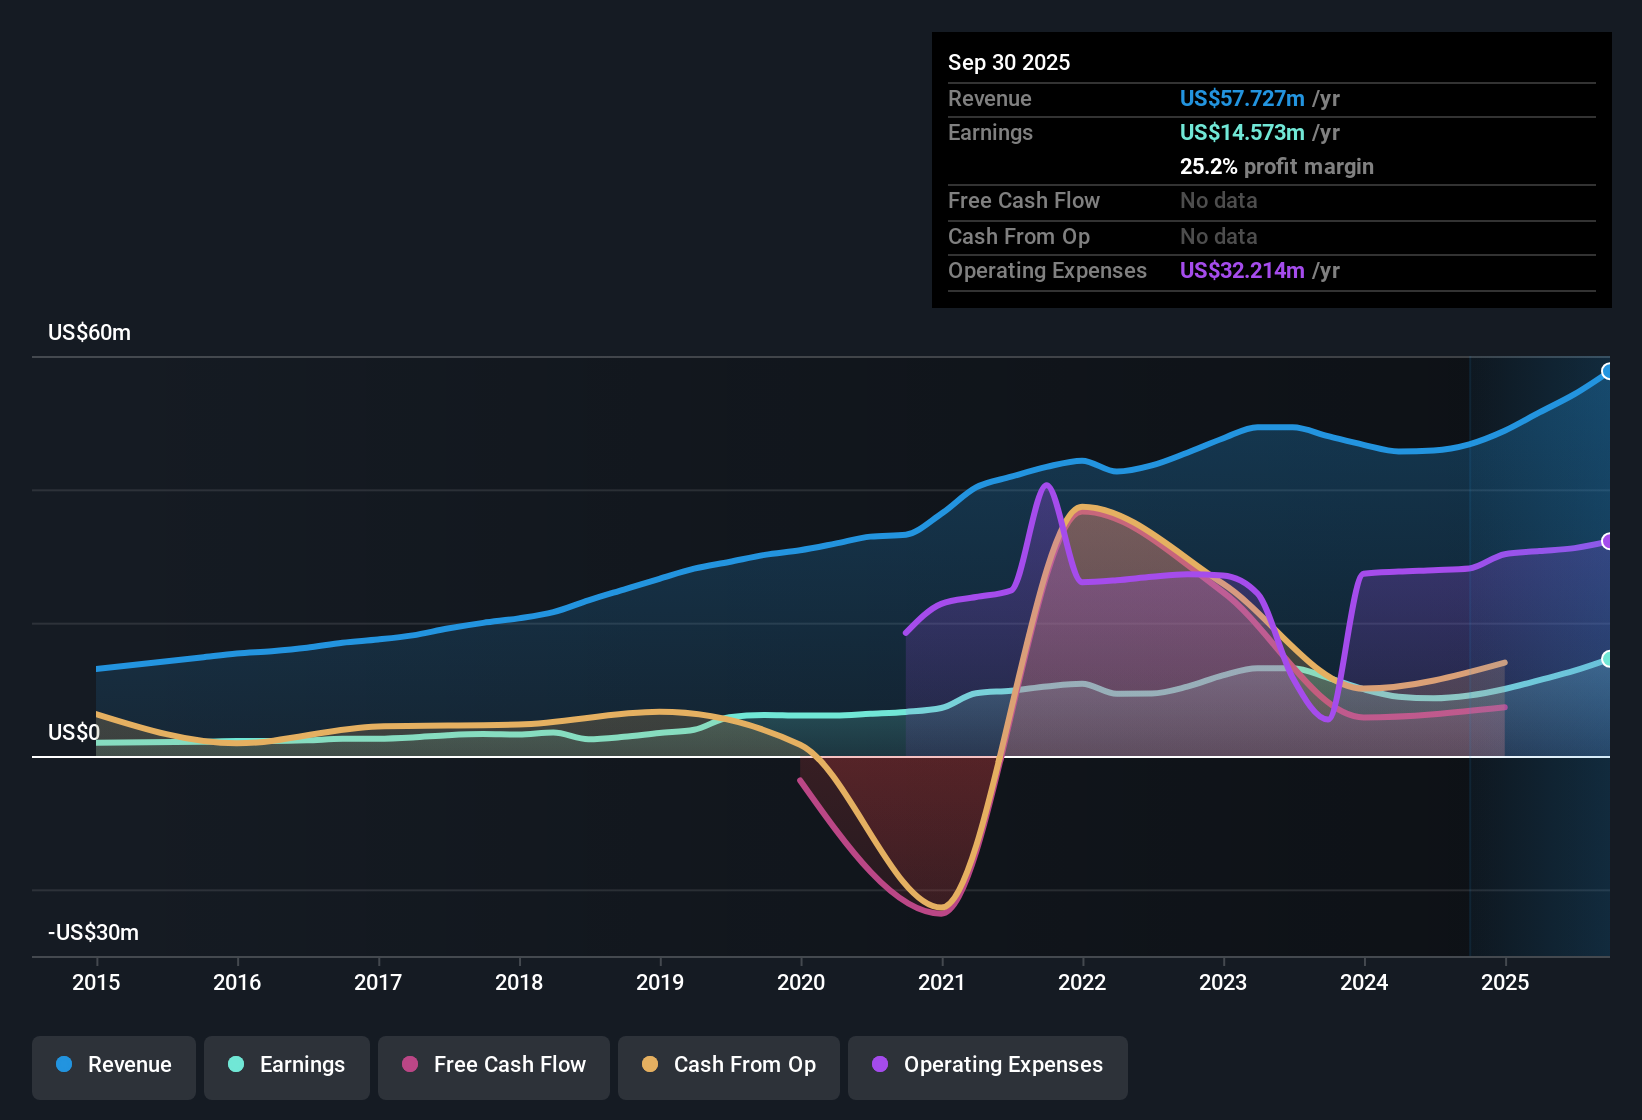Expand the Earnings legend item
This screenshot has width=1642, height=1120.
pos(287,1065)
